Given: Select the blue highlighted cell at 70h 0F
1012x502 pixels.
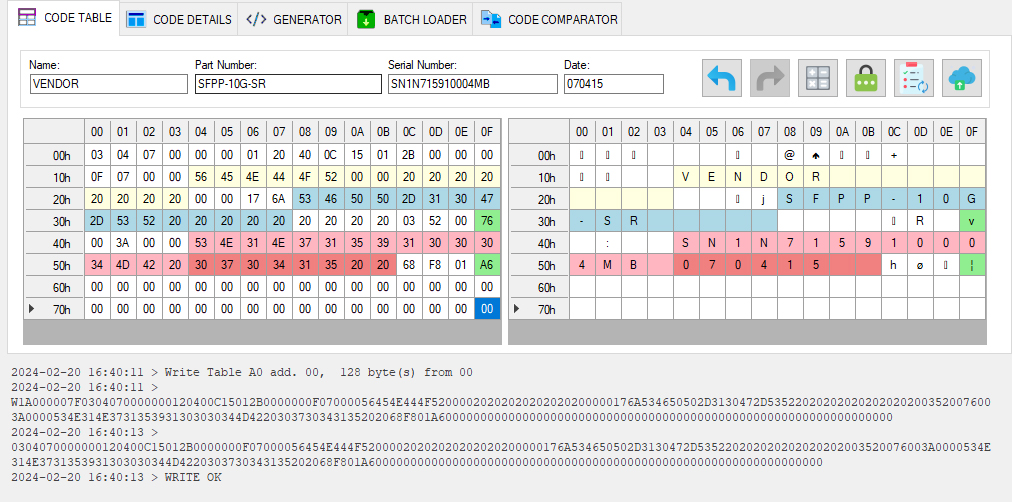Looking at the screenshot, I should click(x=487, y=308).
